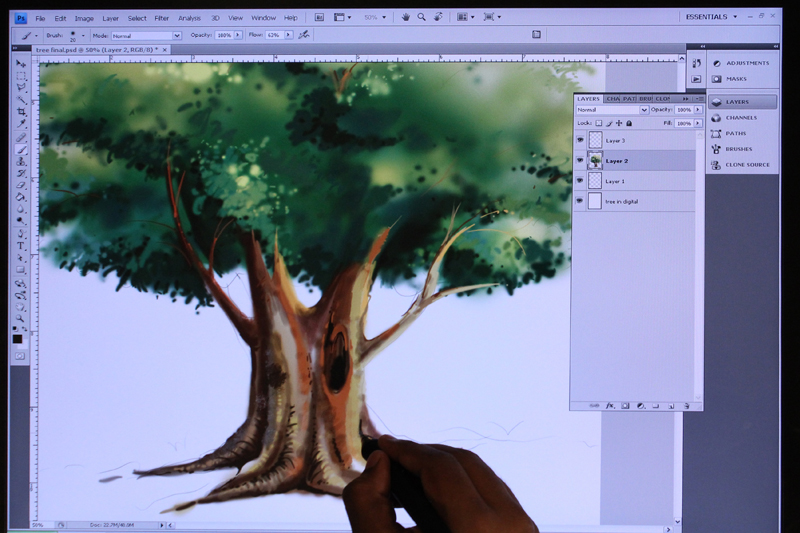Viewport: 800px width, 533px height.
Task: Select the Brush tool in toolbox
Action: 21,149
